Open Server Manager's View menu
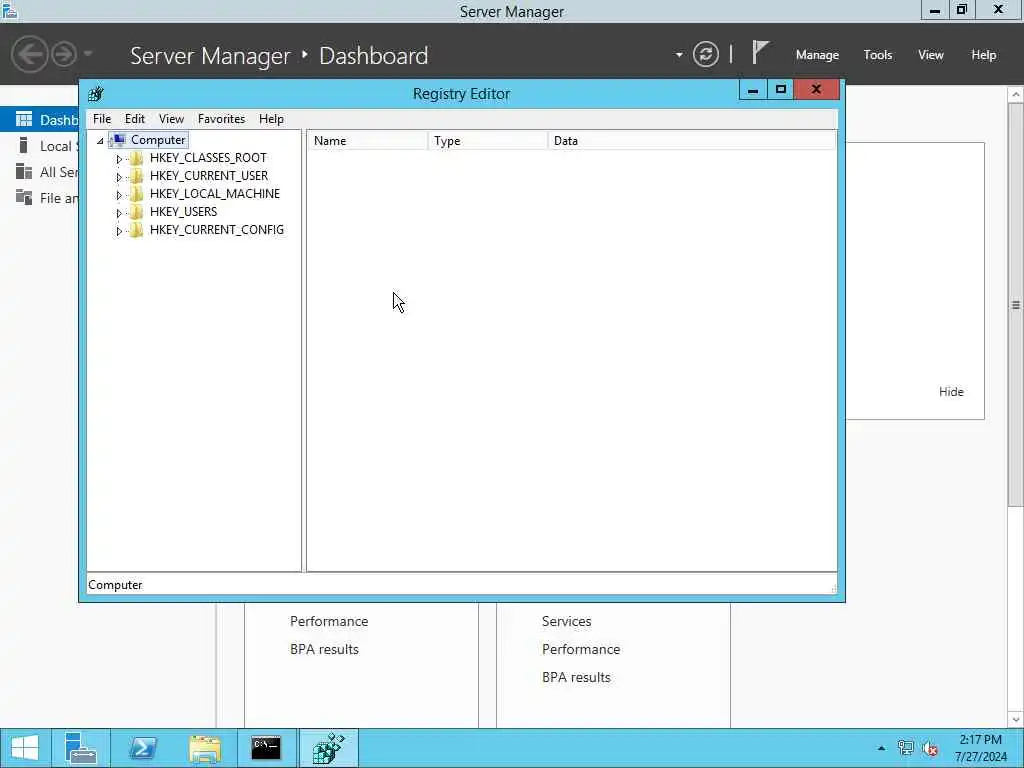 click(x=931, y=55)
